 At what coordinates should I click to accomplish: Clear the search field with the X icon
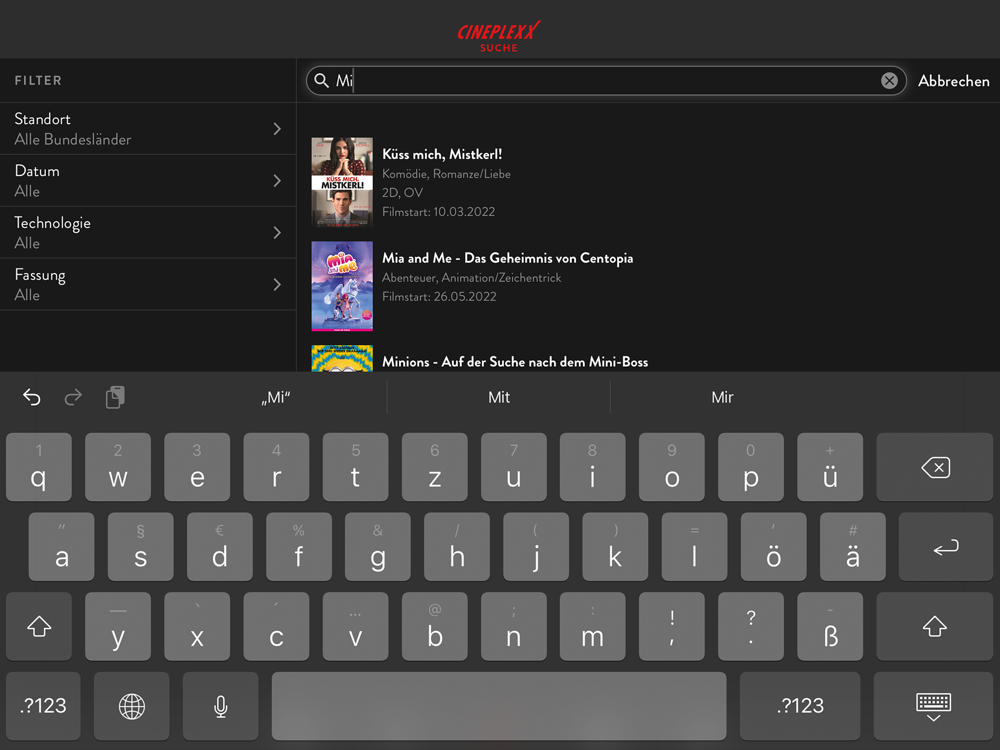point(889,80)
